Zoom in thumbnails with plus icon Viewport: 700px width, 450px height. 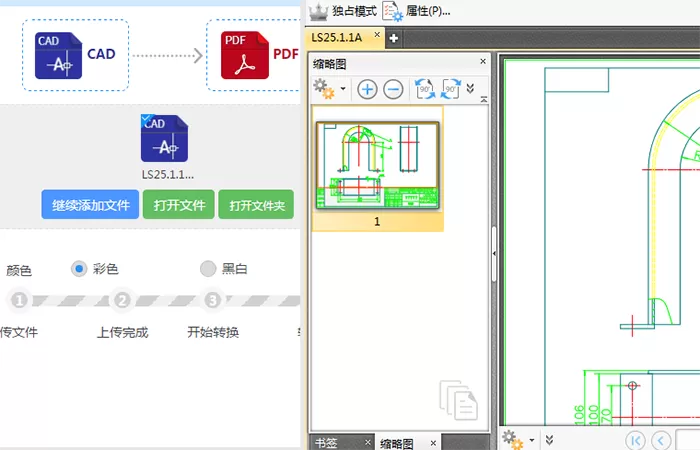coord(367,89)
